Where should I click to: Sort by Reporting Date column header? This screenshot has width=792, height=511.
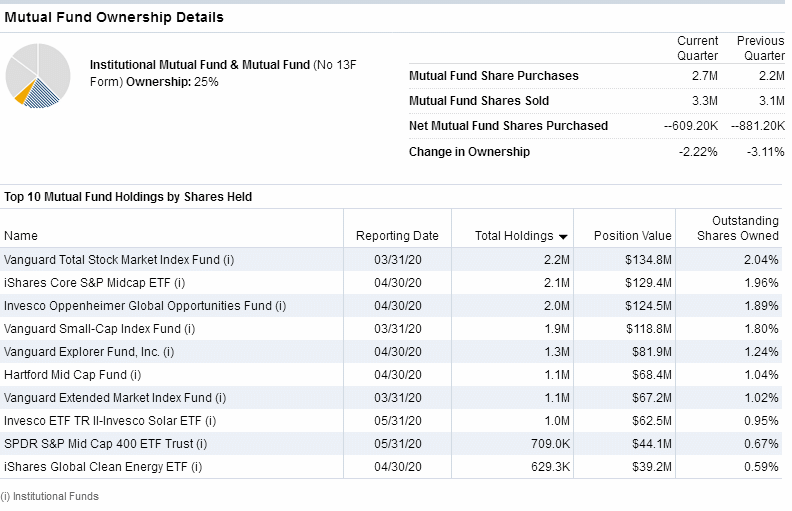(x=397, y=236)
